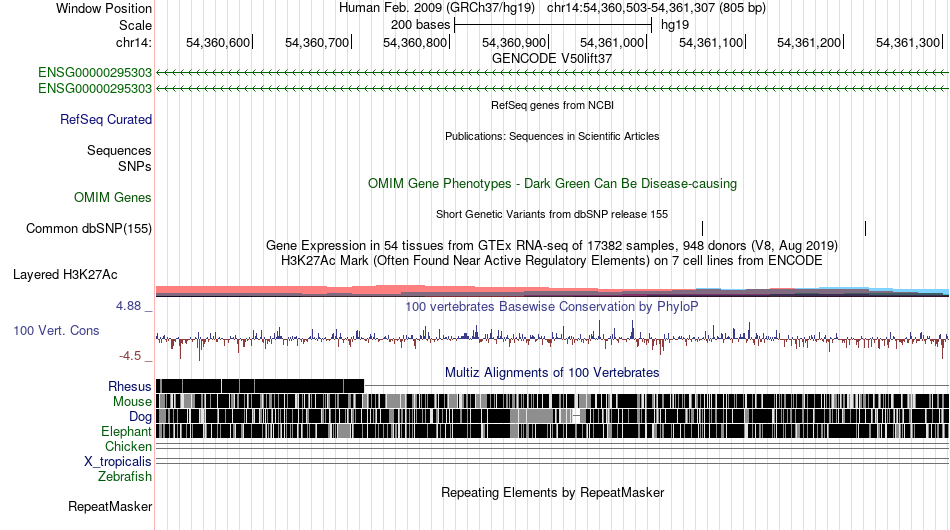
Task: Click the Elephant species label
Action: (x=126, y=431)
